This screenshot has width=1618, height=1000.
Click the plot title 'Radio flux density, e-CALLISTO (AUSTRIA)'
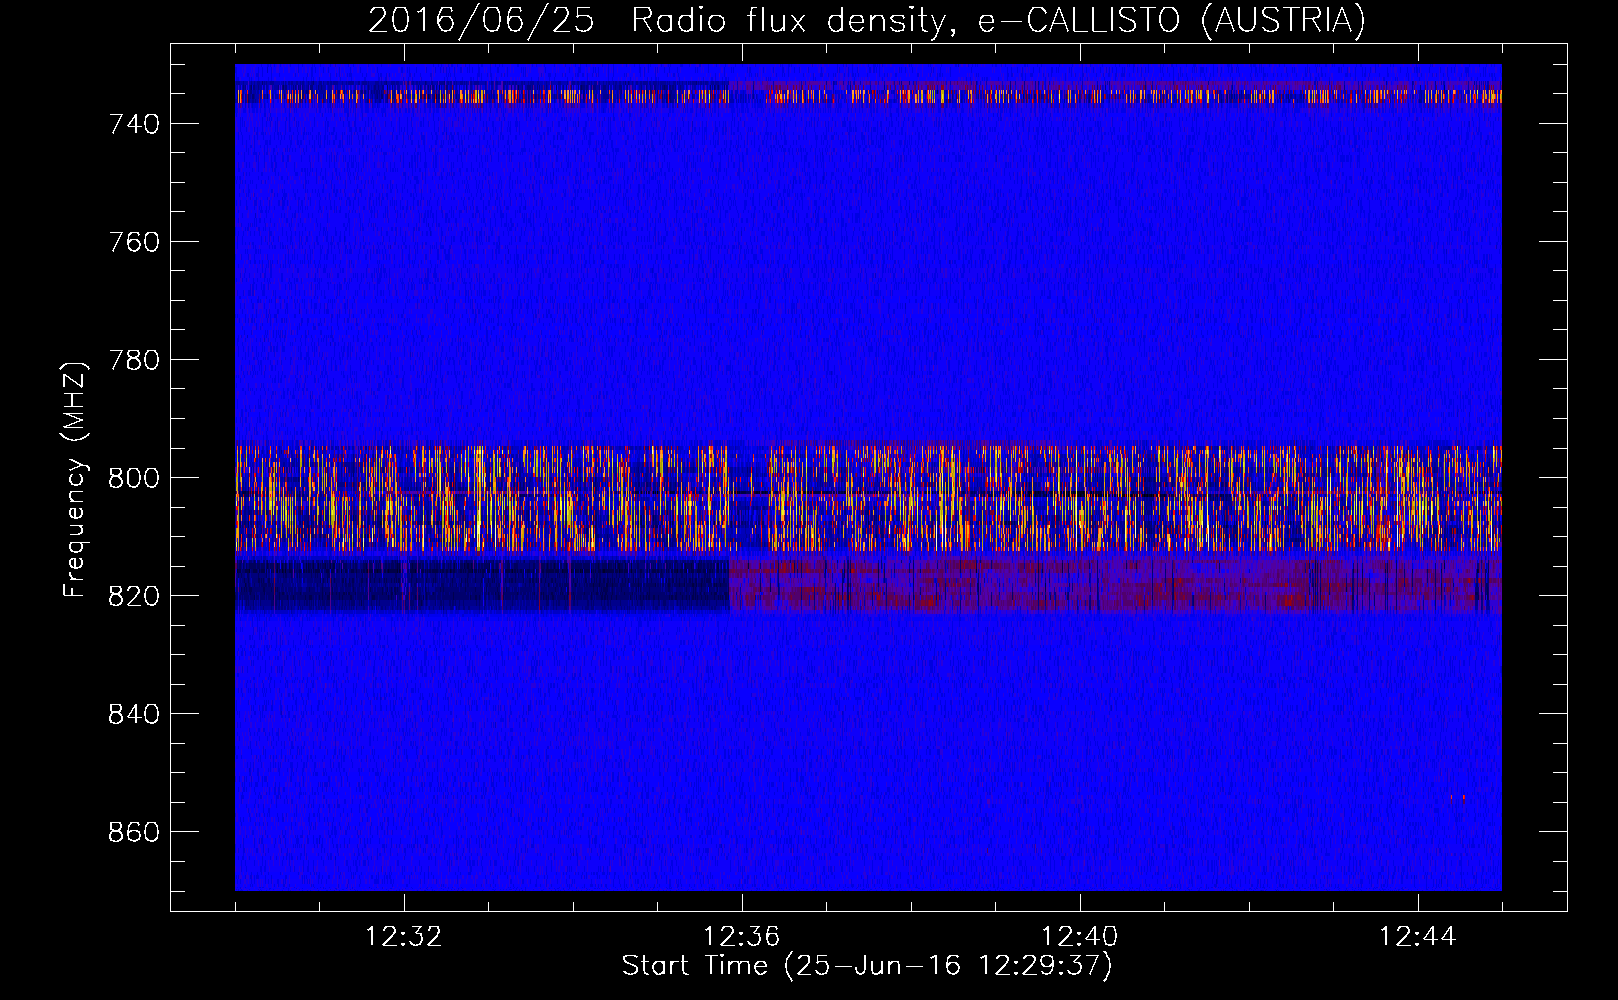[x=998, y=21]
